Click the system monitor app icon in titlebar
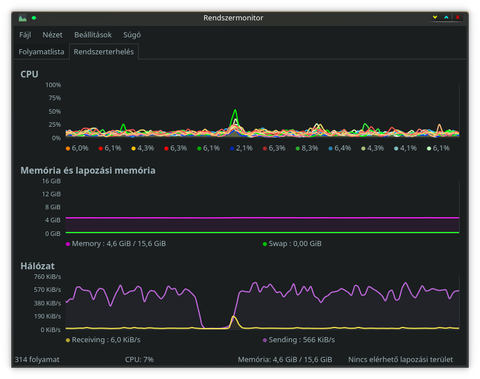 point(23,18)
